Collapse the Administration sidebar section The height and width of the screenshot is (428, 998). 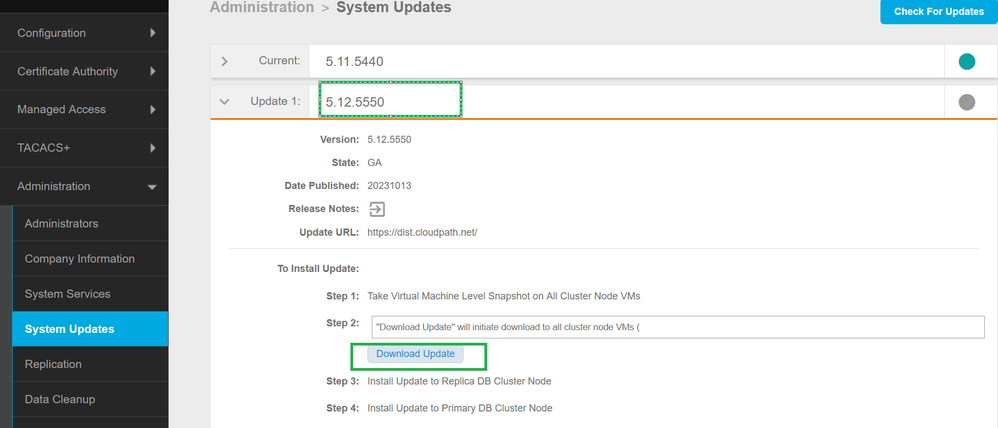(84, 186)
